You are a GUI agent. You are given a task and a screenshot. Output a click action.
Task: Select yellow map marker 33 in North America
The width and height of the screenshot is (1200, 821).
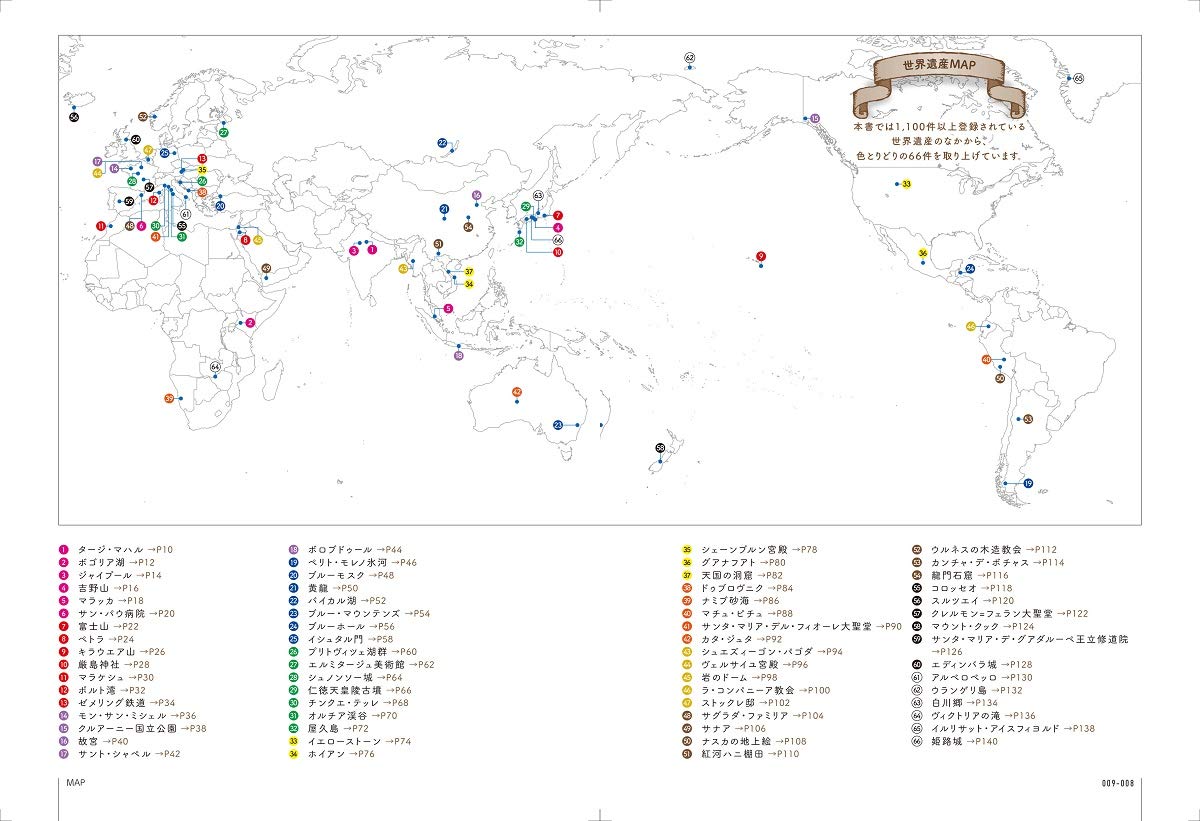pos(906,184)
